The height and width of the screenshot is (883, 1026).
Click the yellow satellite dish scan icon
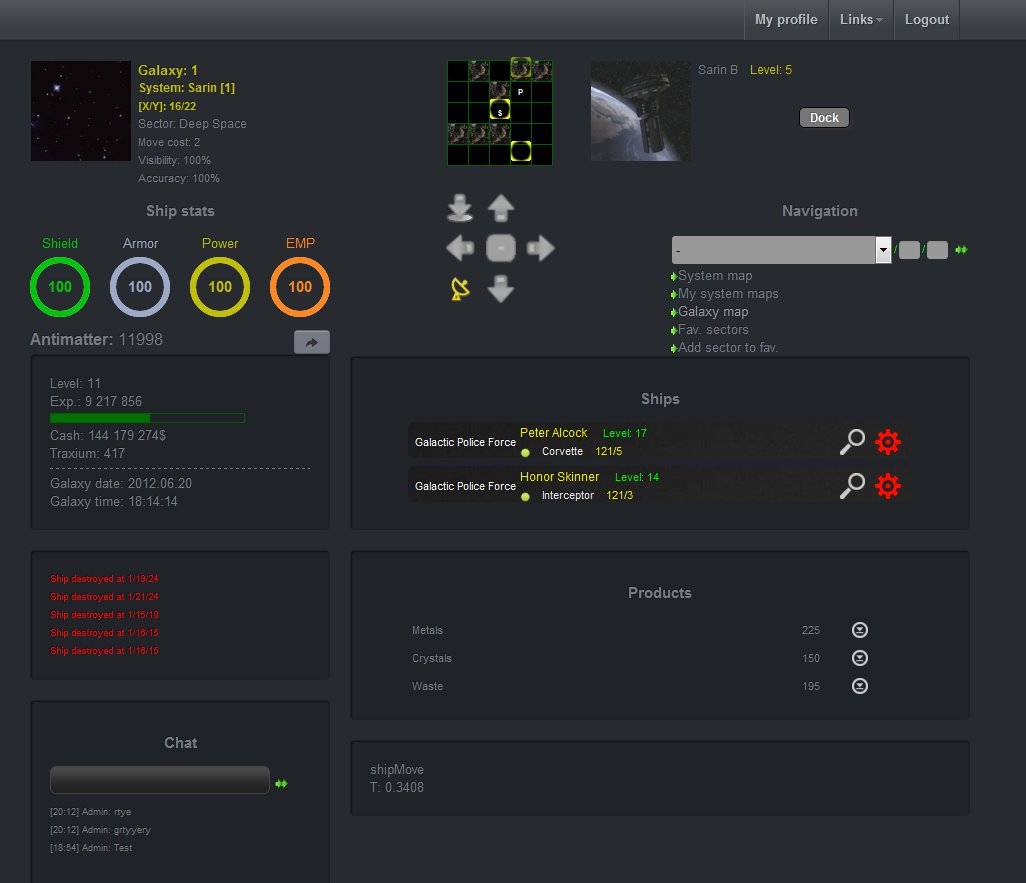(460, 289)
